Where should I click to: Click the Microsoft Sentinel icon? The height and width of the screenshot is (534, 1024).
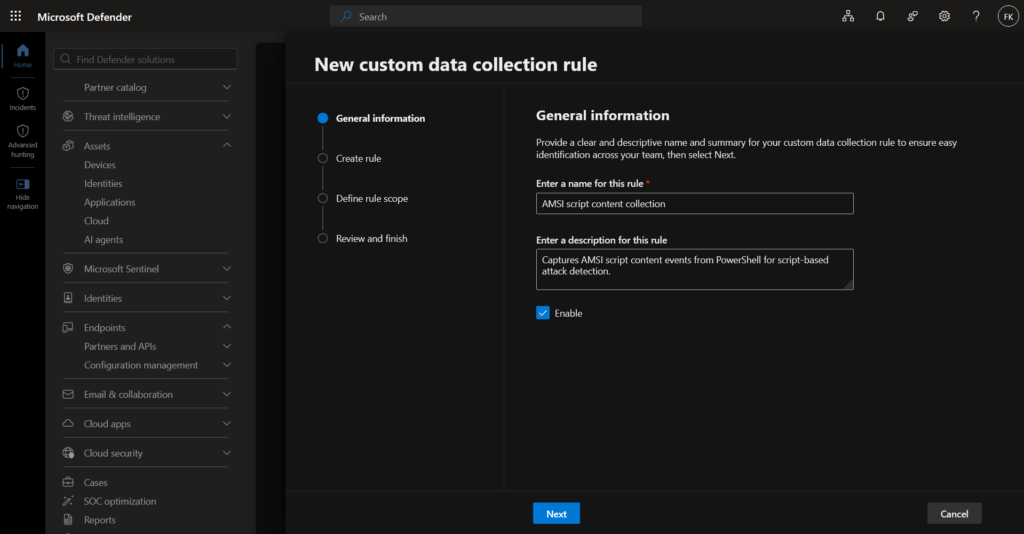[68, 268]
